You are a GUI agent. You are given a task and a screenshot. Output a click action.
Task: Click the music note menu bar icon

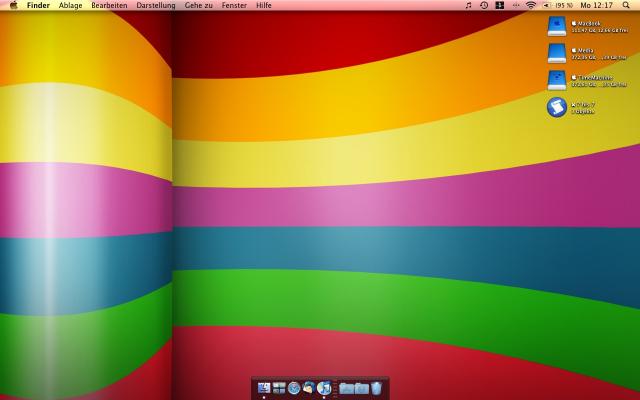(x=468, y=5)
